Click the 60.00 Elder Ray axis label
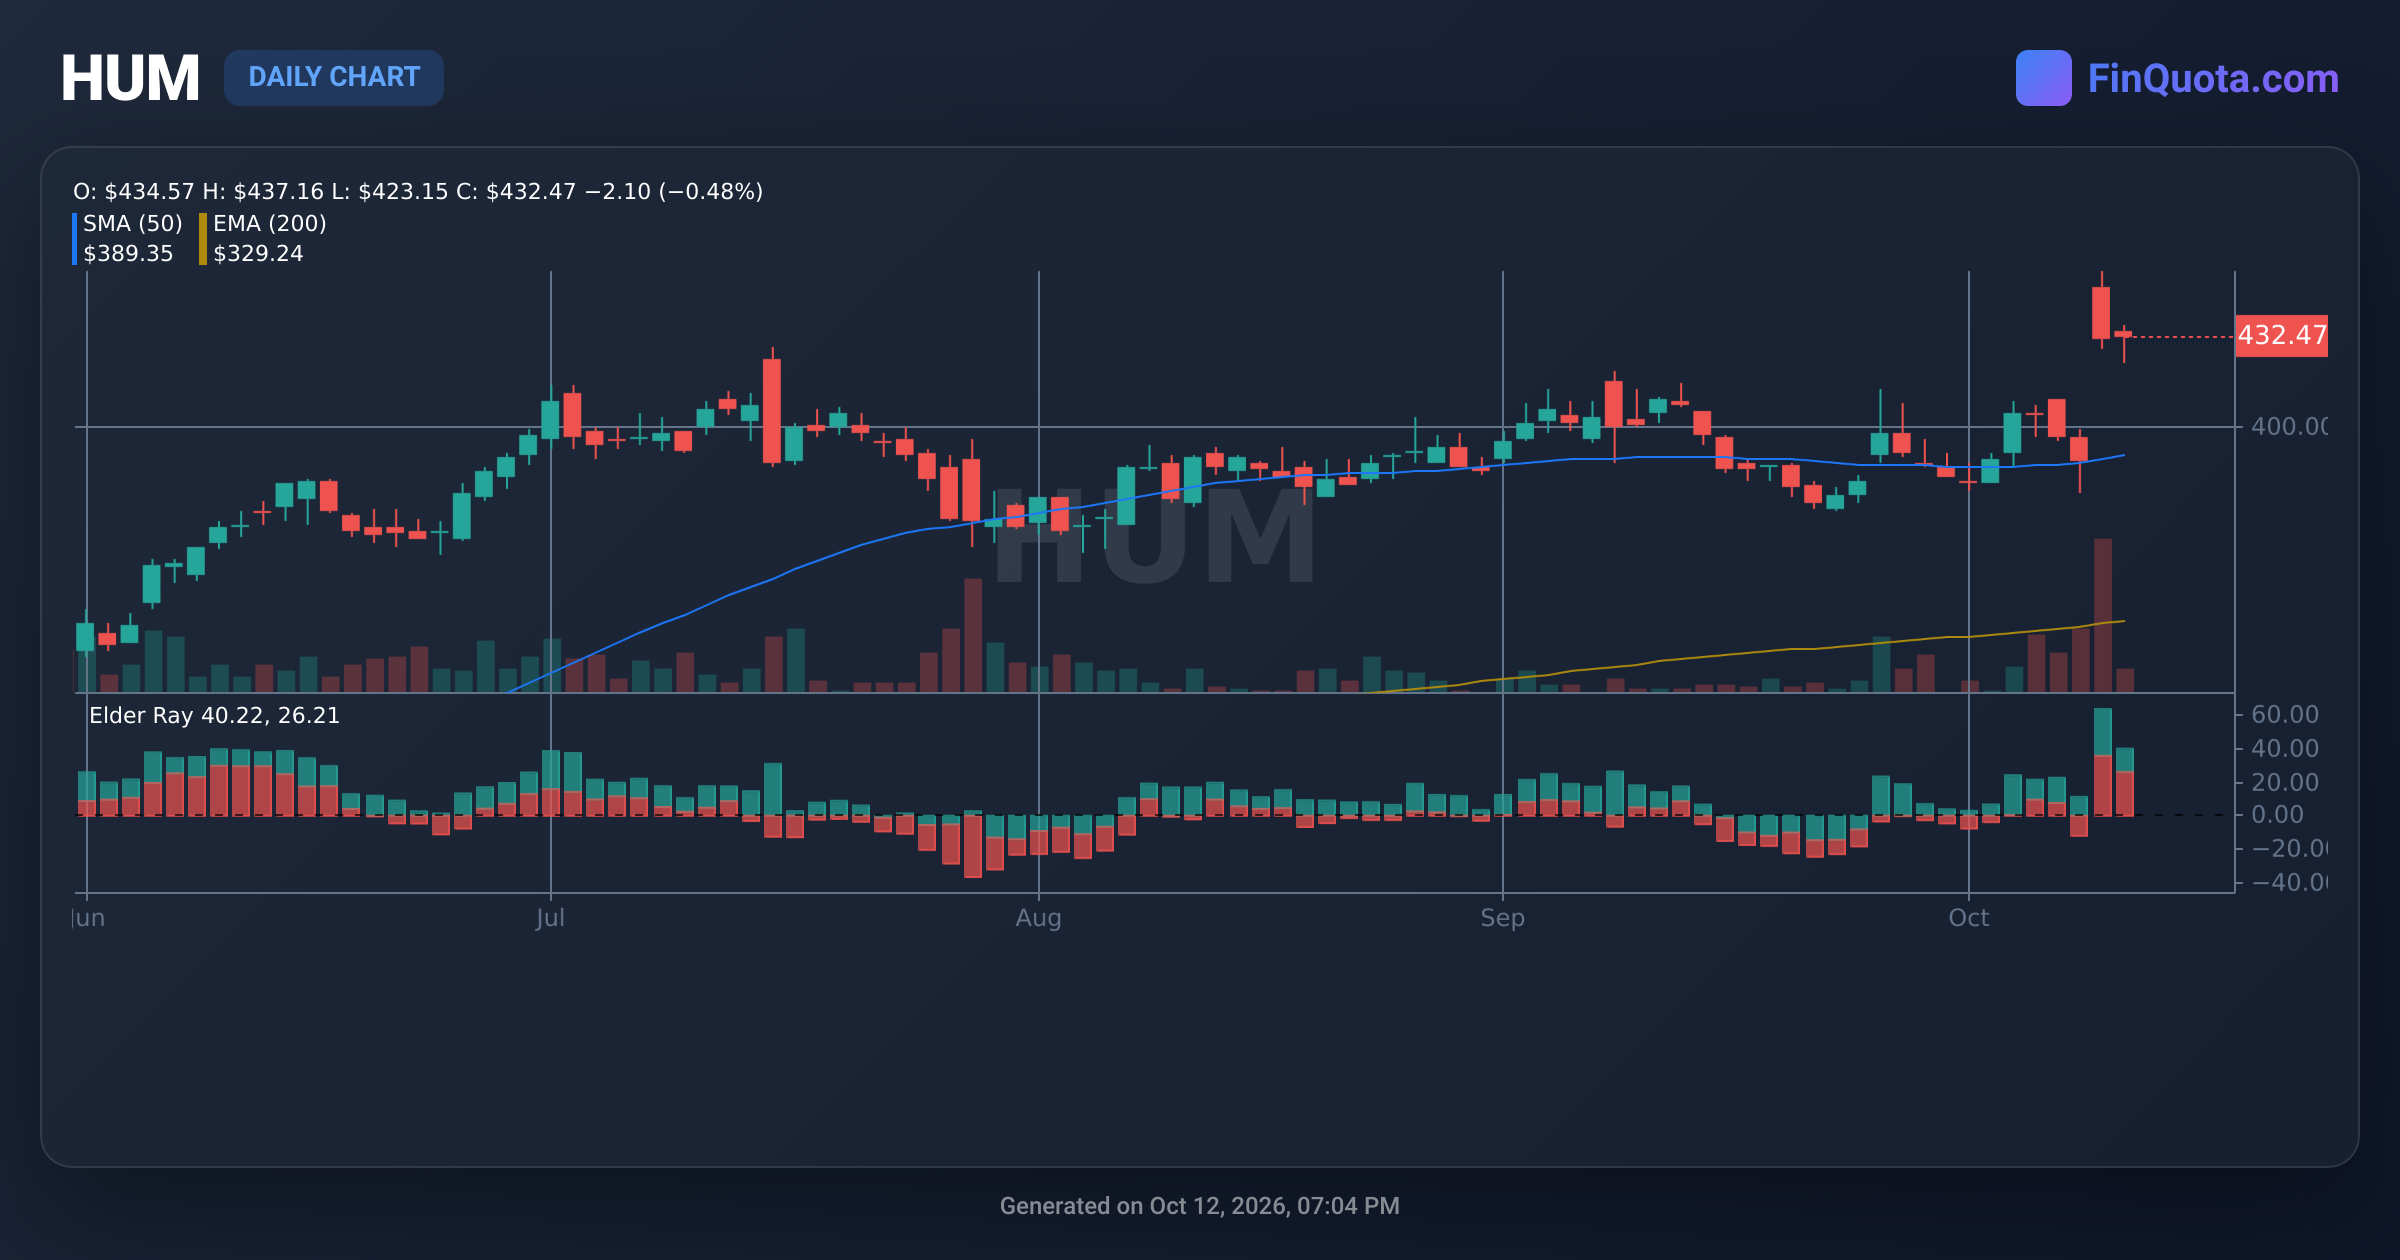This screenshot has width=2400, height=1260. click(x=2284, y=714)
